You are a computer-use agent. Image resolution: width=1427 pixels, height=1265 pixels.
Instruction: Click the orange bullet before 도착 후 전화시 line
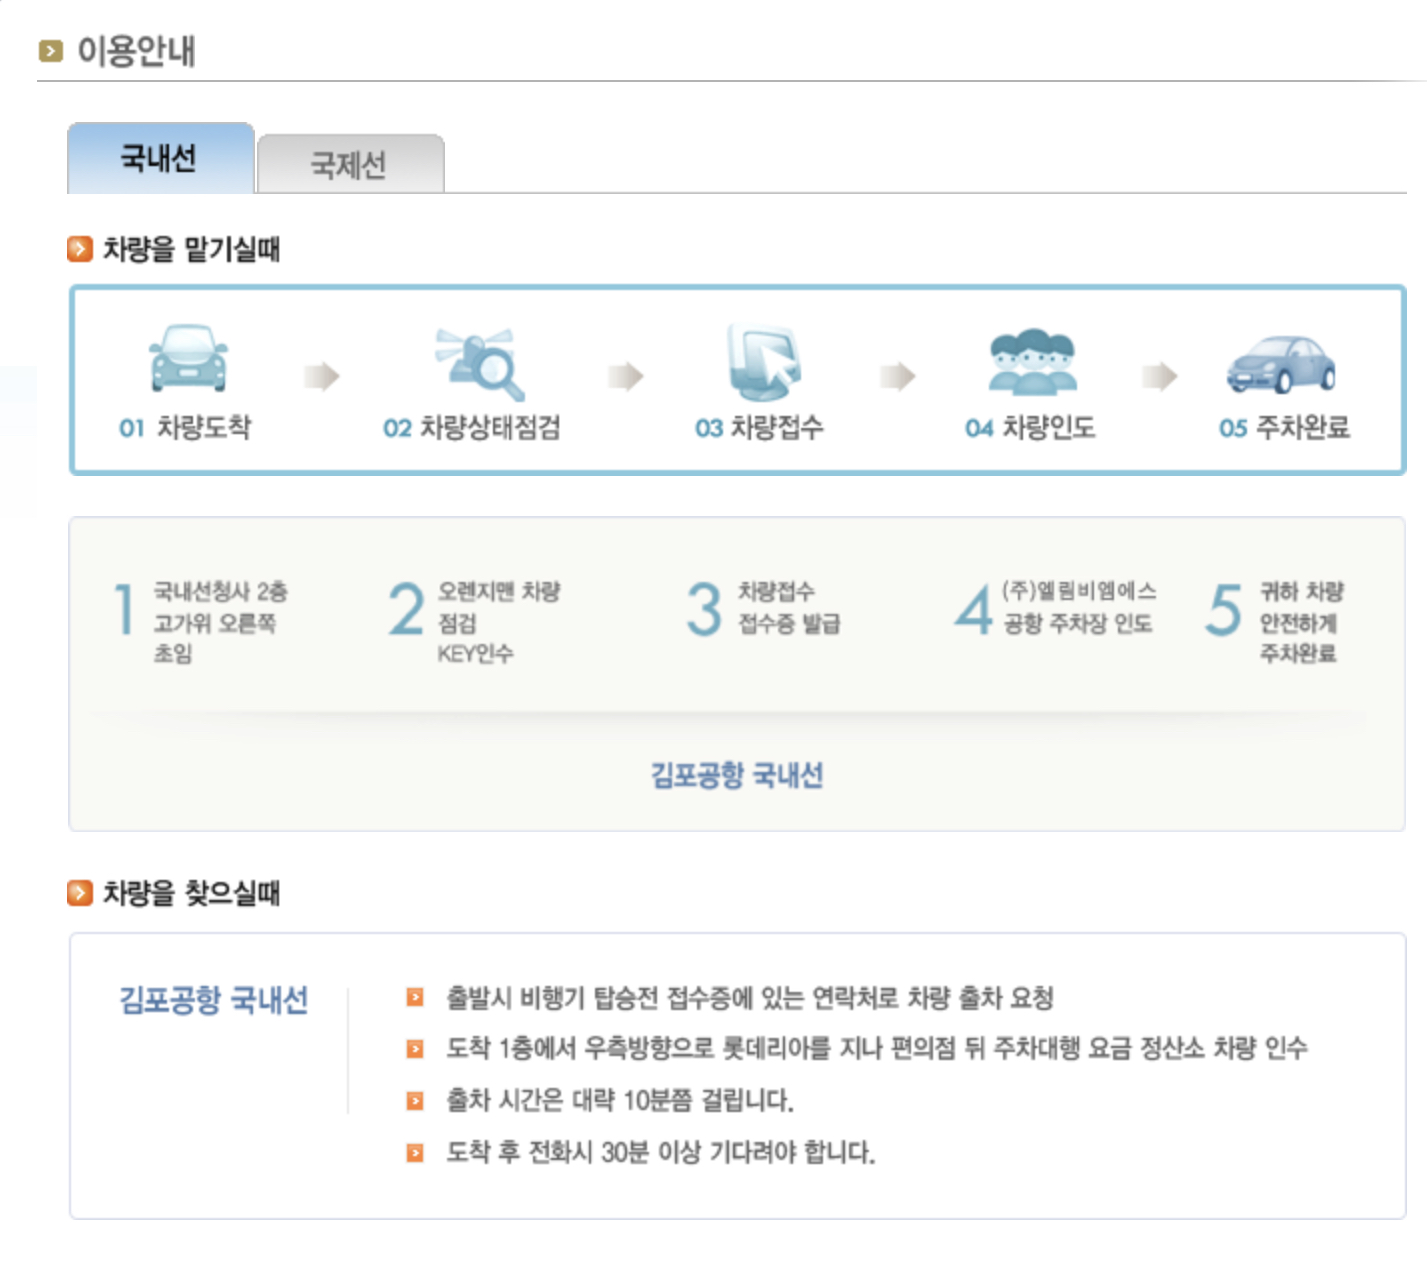pos(413,1152)
